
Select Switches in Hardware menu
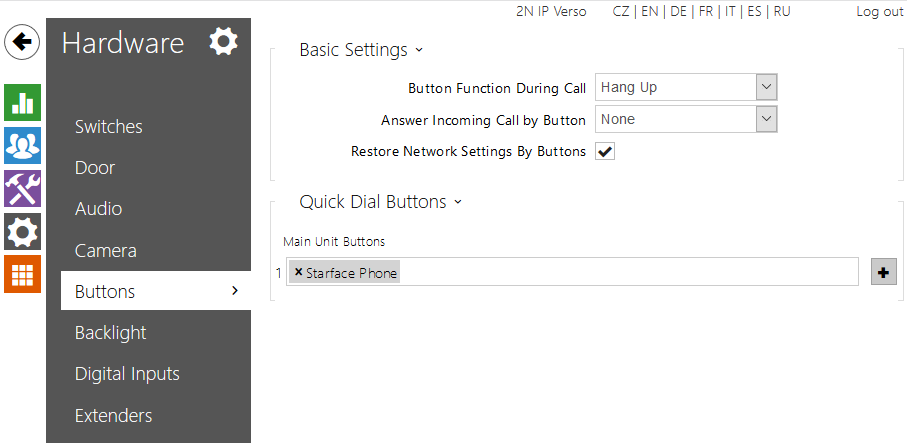coord(109,127)
